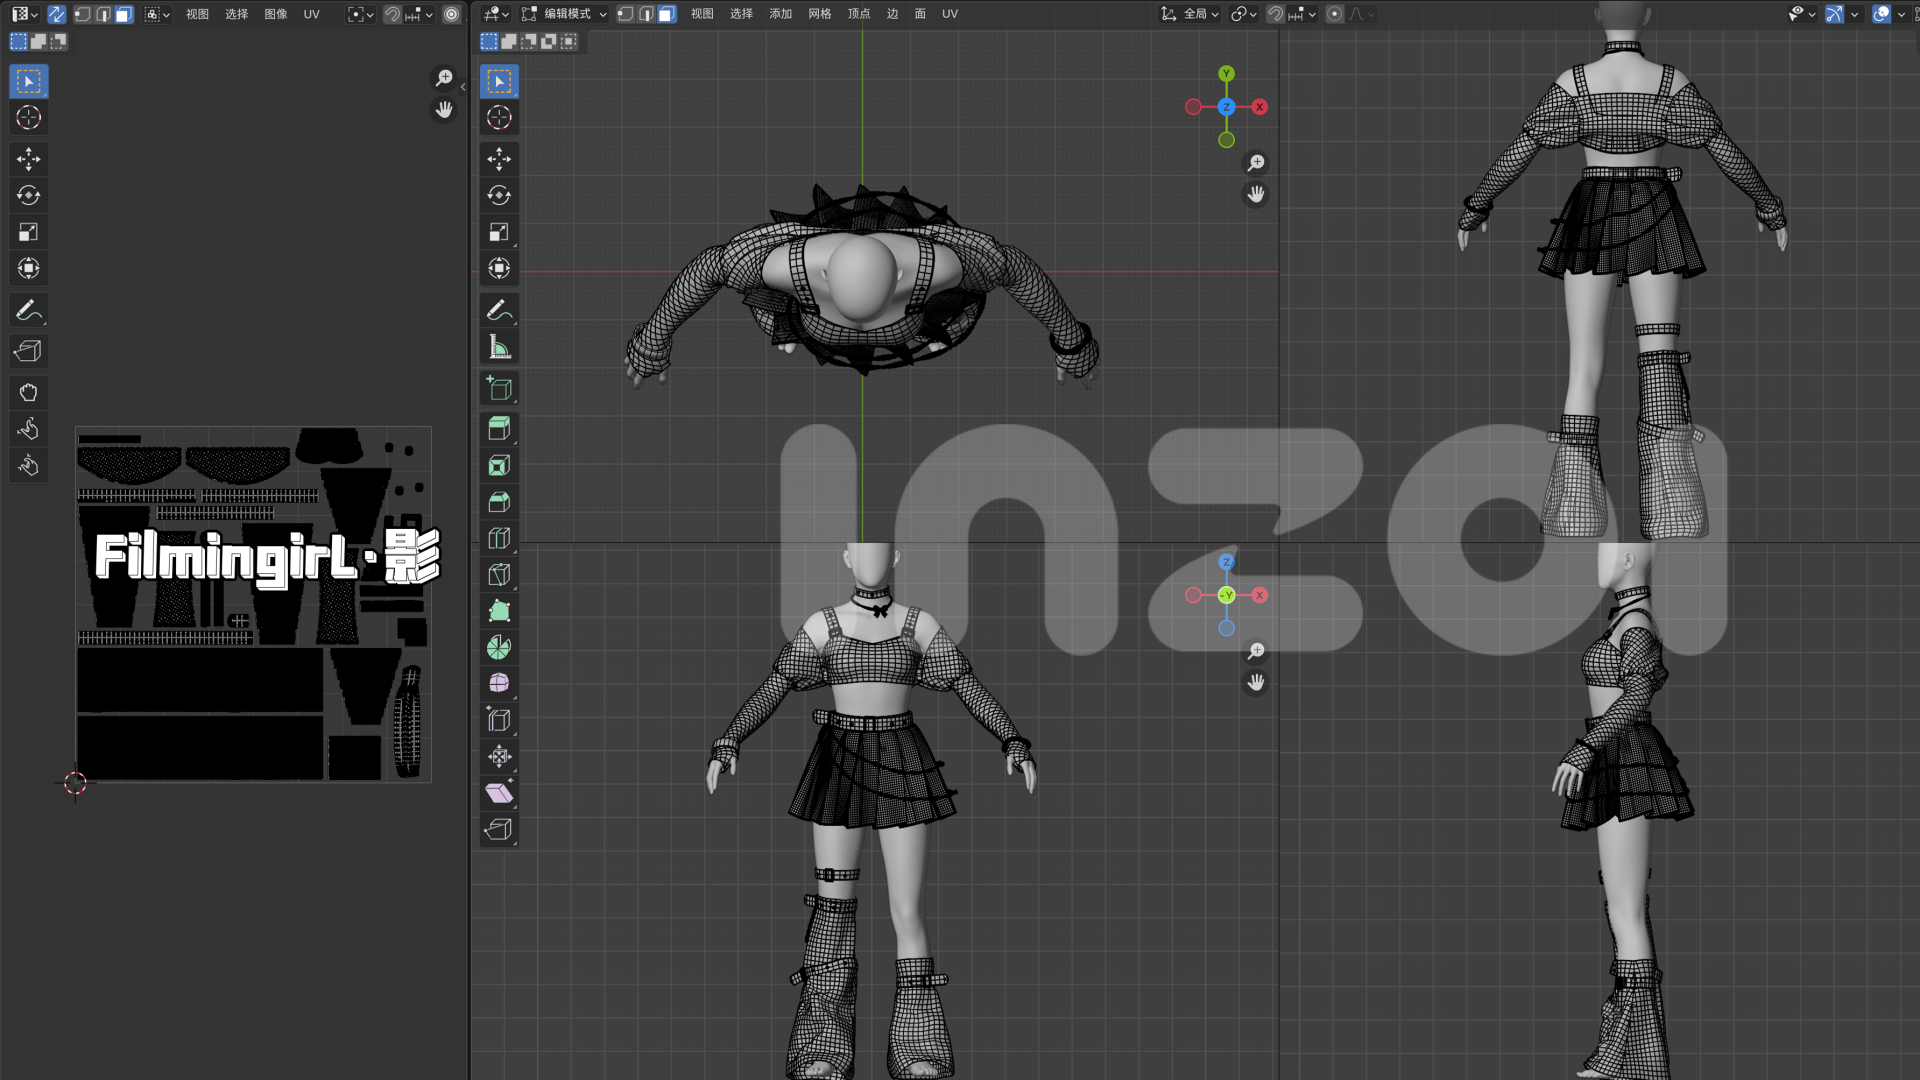
Task: Select the Rotate tool in 3D viewport
Action: coord(499,195)
